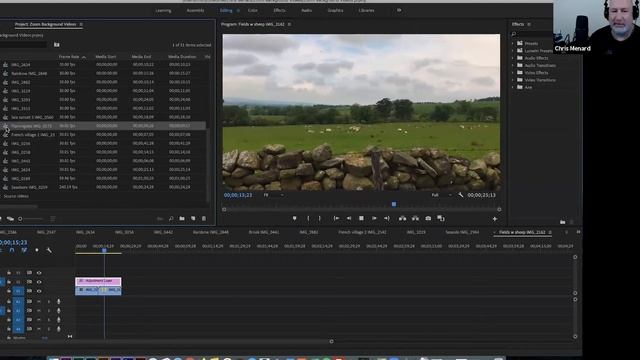
Task: Click the timeline horizontal zoom scrollbar handle
Action: pyautogui.click(x=331, y=341)
